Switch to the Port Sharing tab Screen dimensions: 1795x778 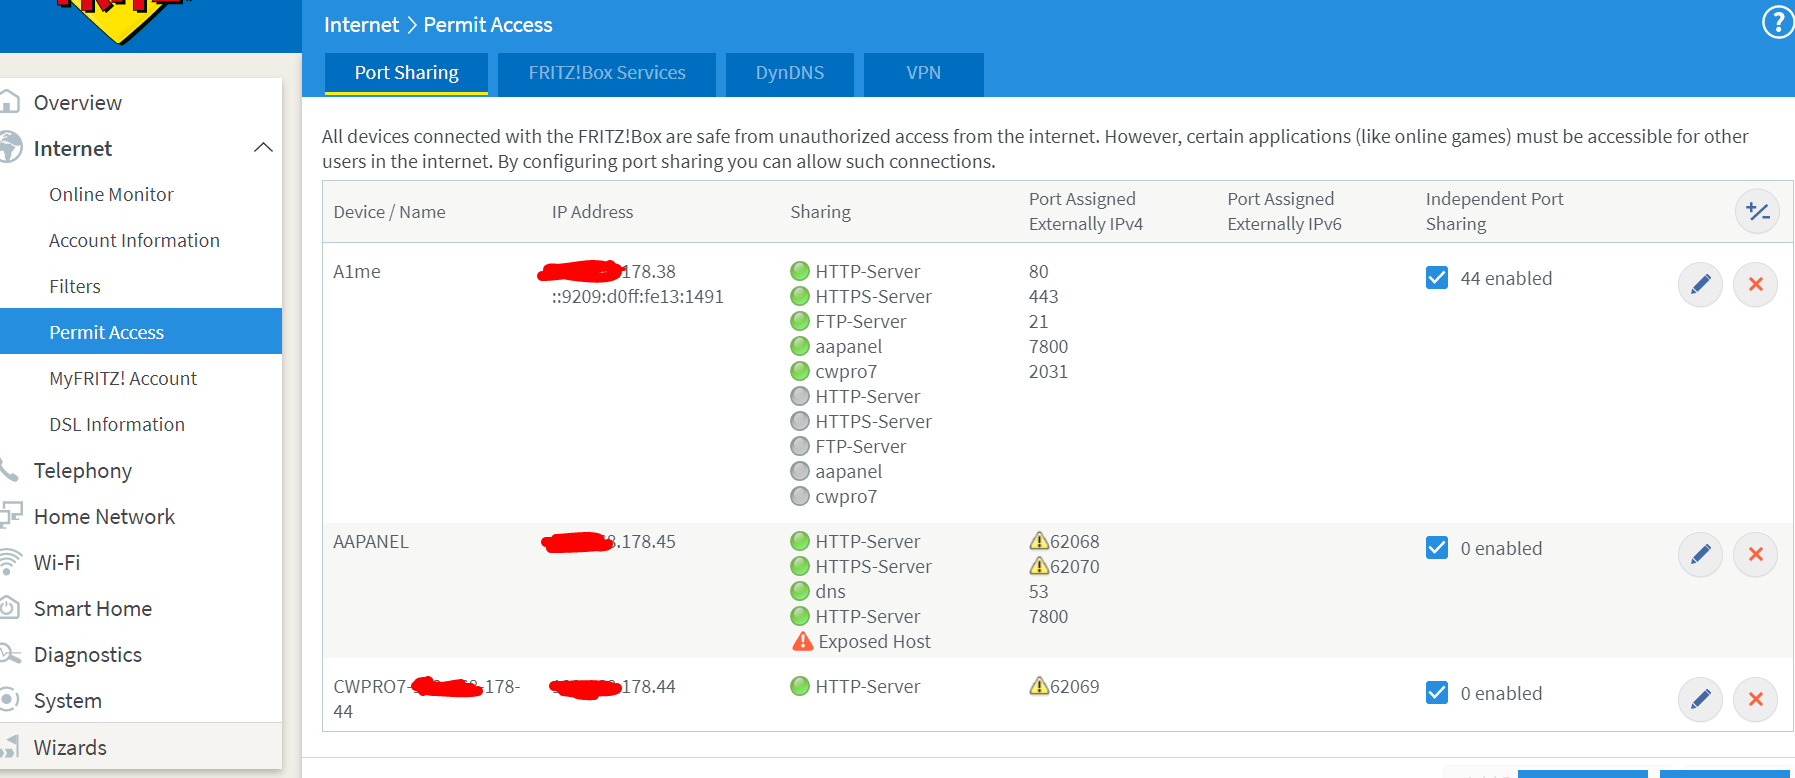click(407, 73)
